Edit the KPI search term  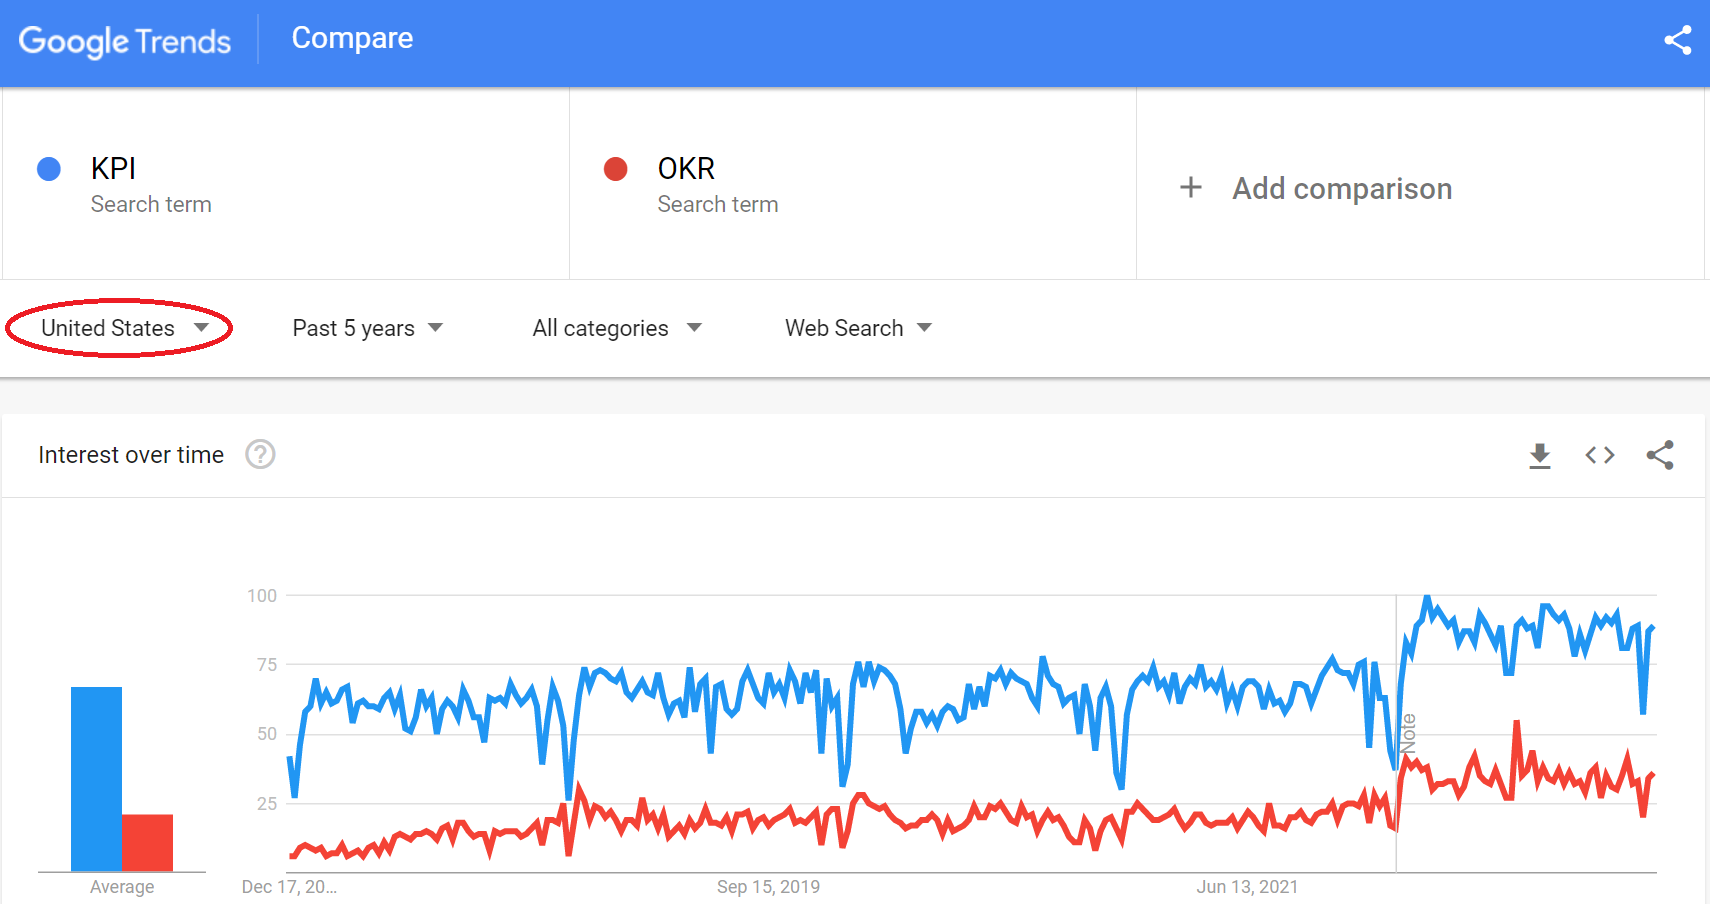tap(114, 169)
